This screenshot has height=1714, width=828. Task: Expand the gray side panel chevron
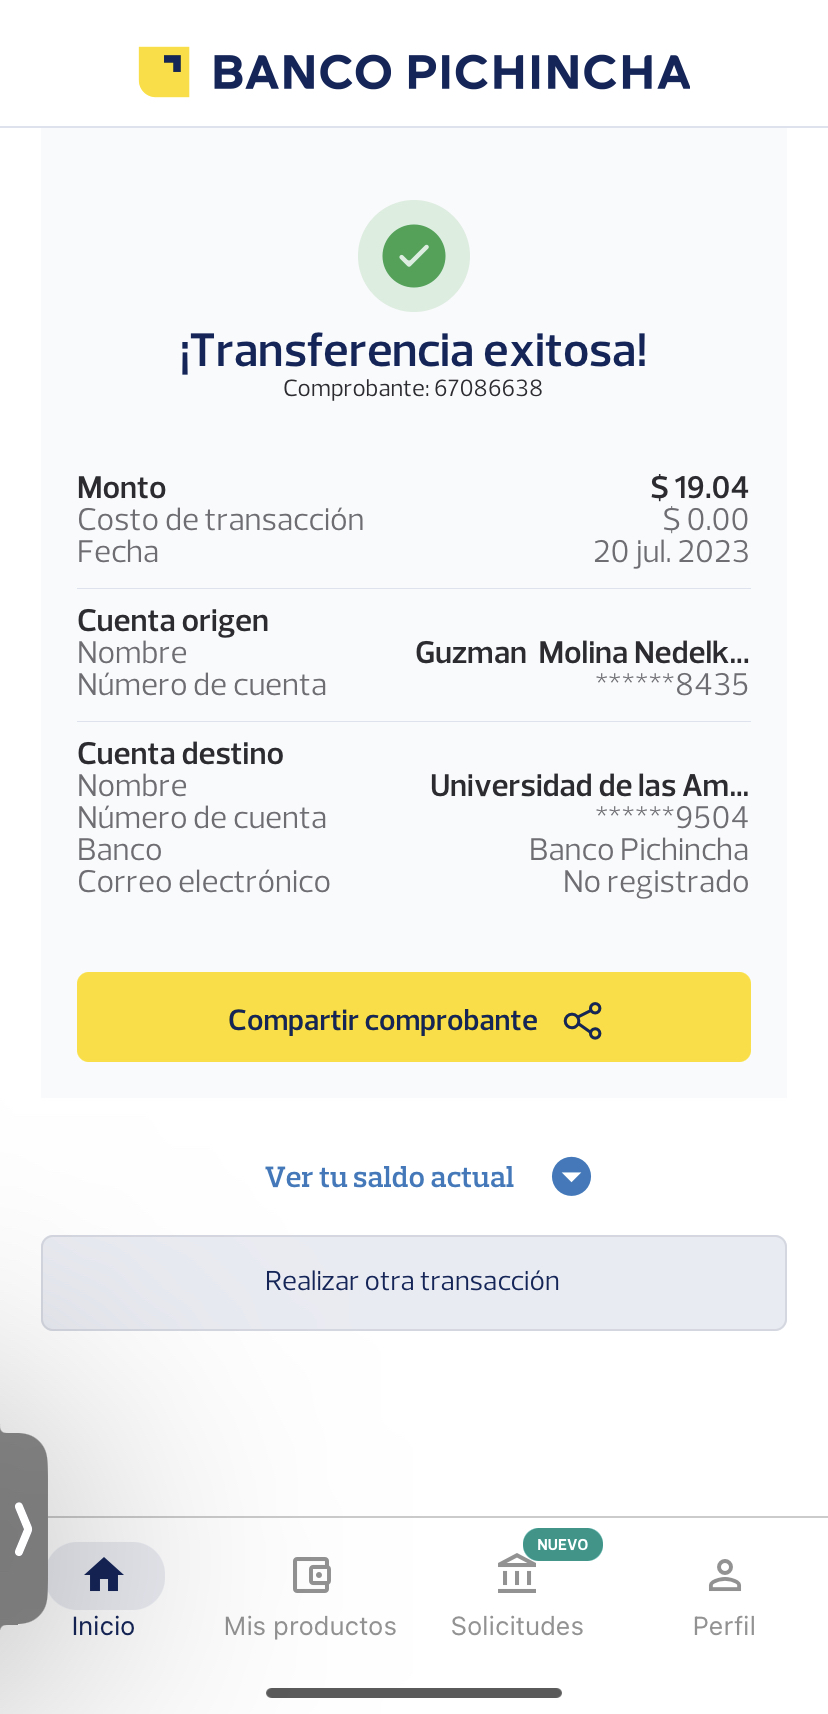[23, 1529]
